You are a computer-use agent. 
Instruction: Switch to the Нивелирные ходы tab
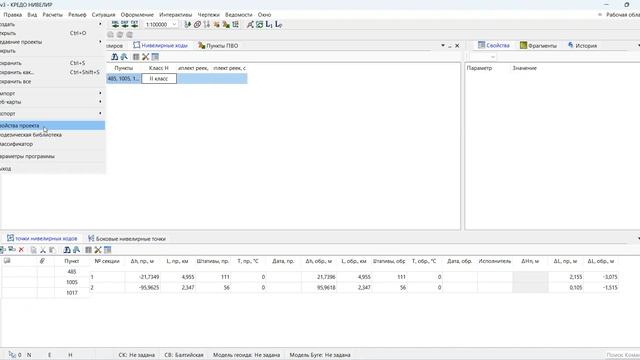(x=160, y=45)
